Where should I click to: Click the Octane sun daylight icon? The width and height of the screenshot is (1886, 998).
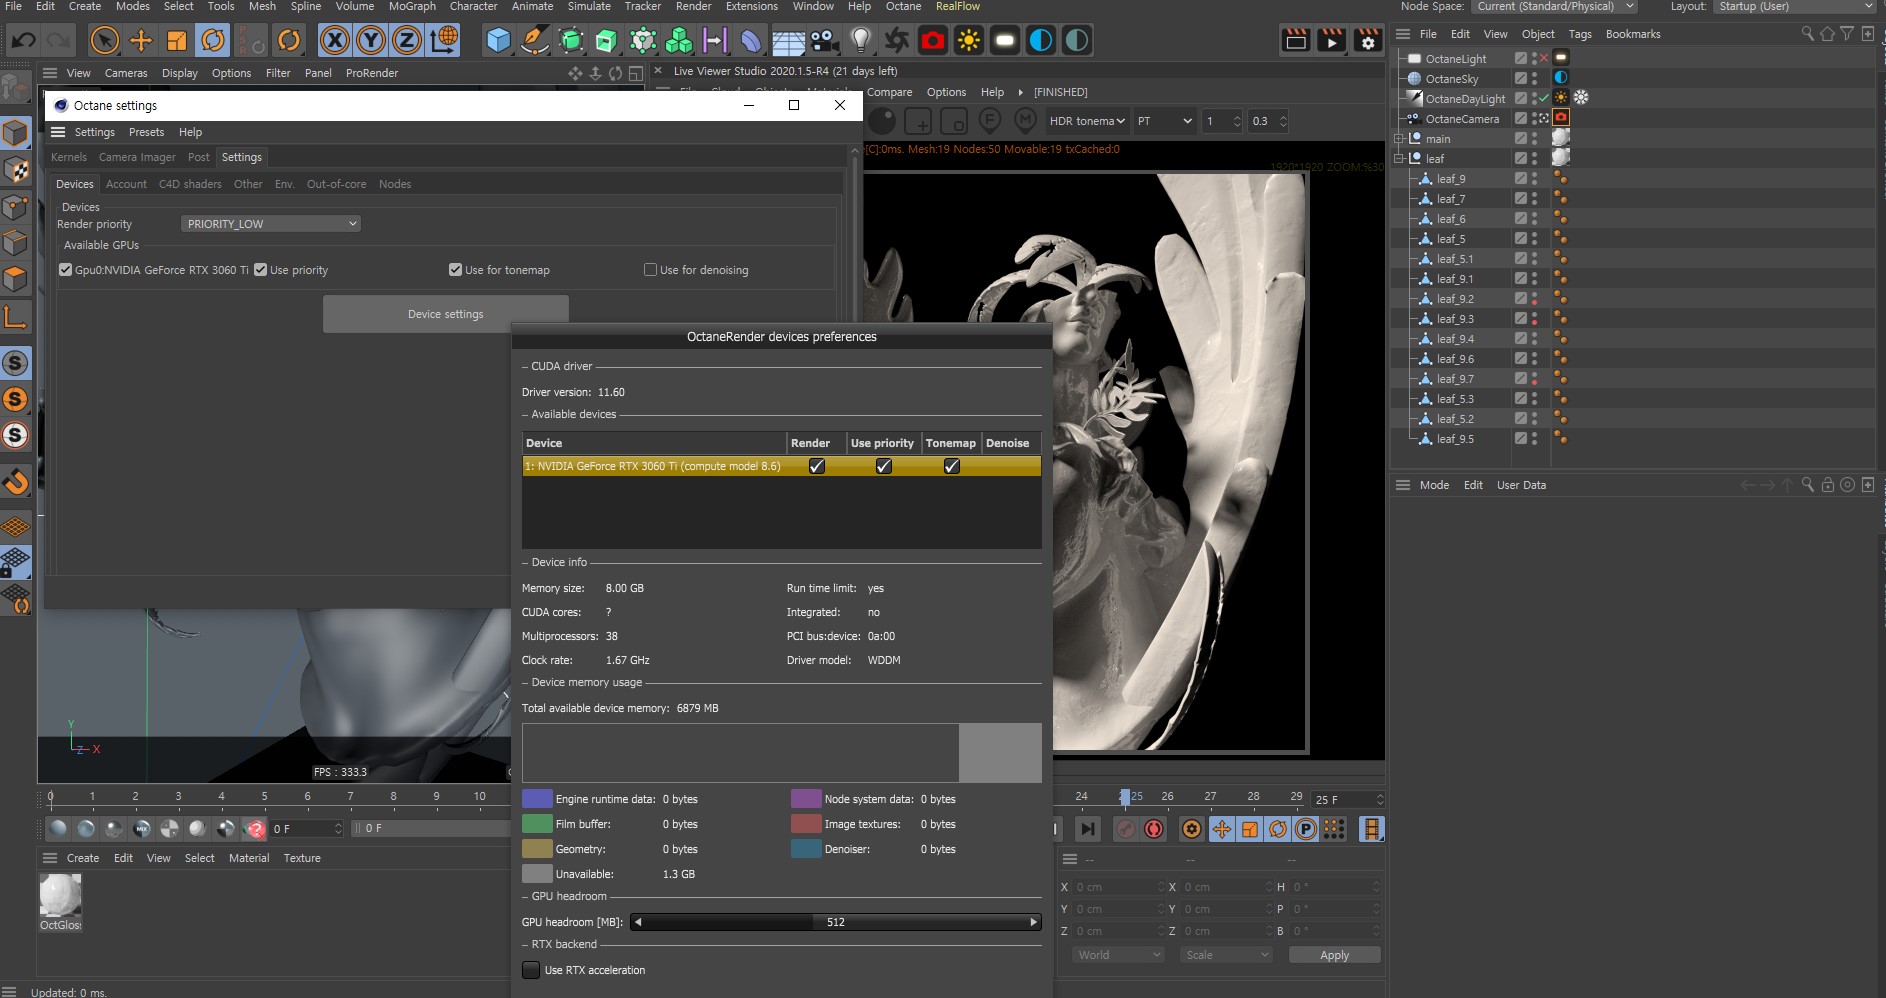click(x=969, y=40)
